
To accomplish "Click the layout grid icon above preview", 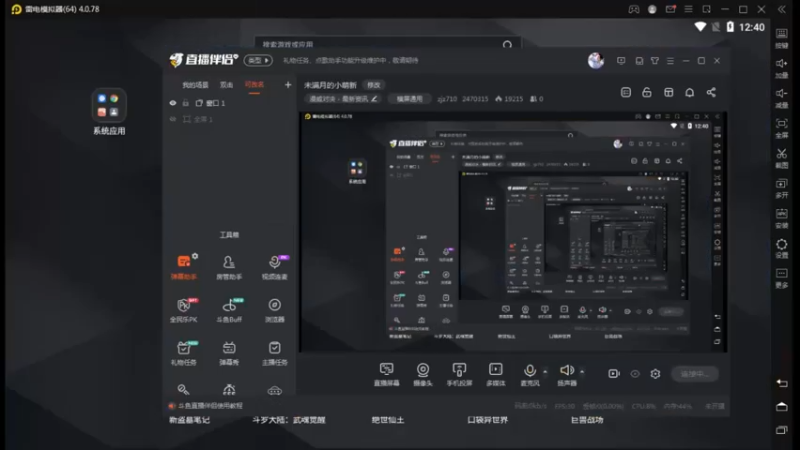I will [x=668, y=92].
